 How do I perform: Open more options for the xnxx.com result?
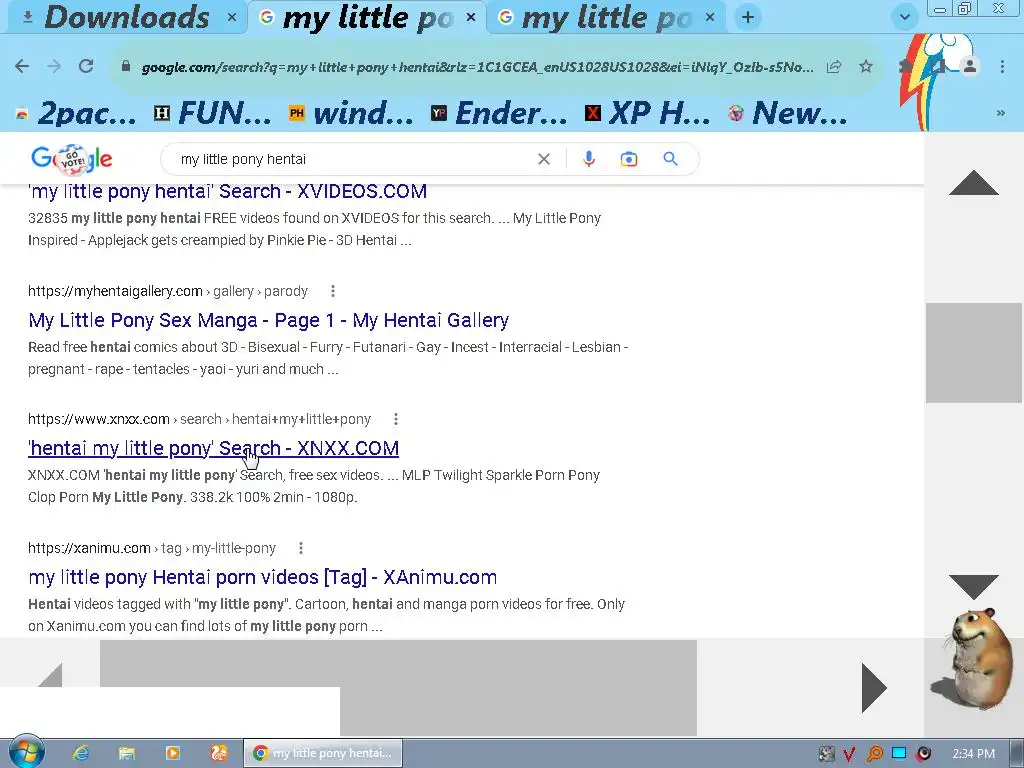pyautogui.click(x=396, y=419)
